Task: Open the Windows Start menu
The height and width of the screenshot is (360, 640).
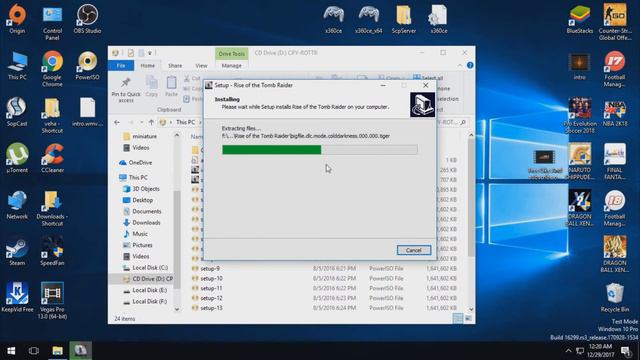Action: coord(11,351)
